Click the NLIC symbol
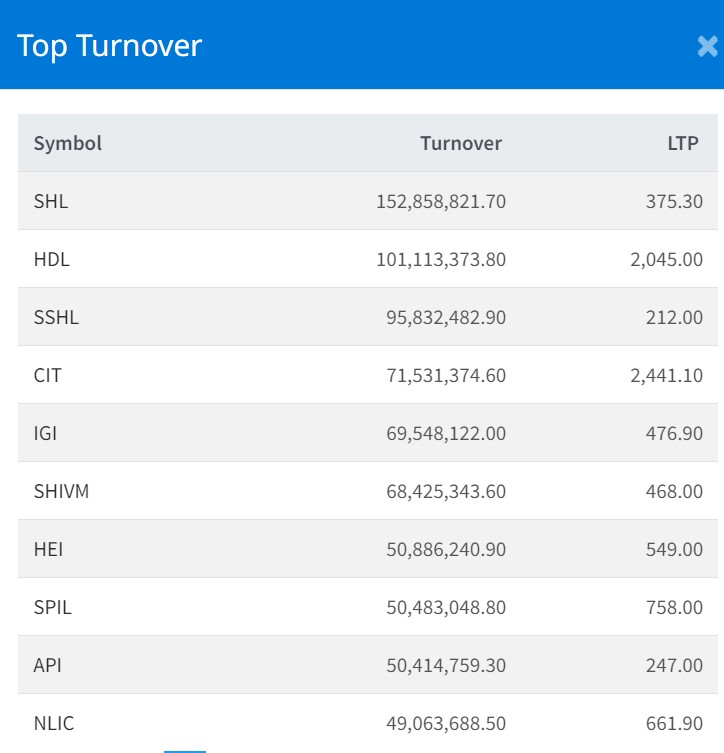The width and height of the screenshot is (724, 753). [54, 723]
